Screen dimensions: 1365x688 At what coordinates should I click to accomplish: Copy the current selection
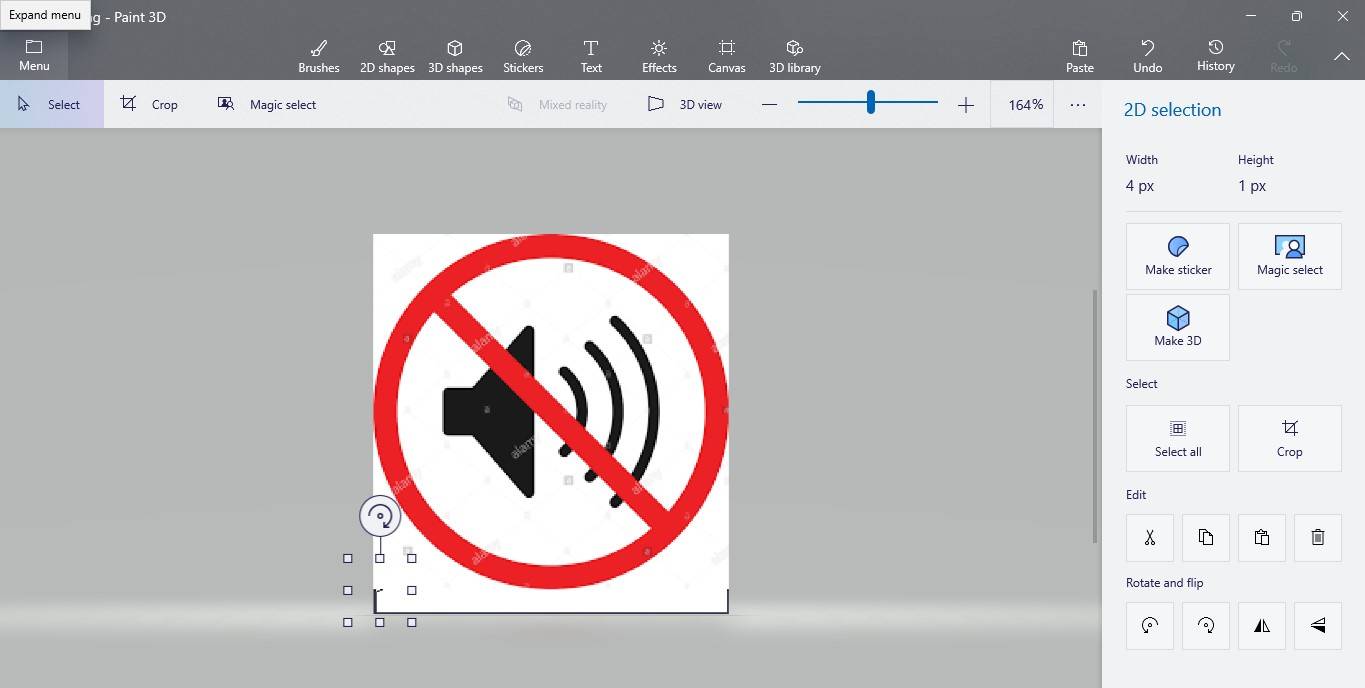[x=1205, y=538]
